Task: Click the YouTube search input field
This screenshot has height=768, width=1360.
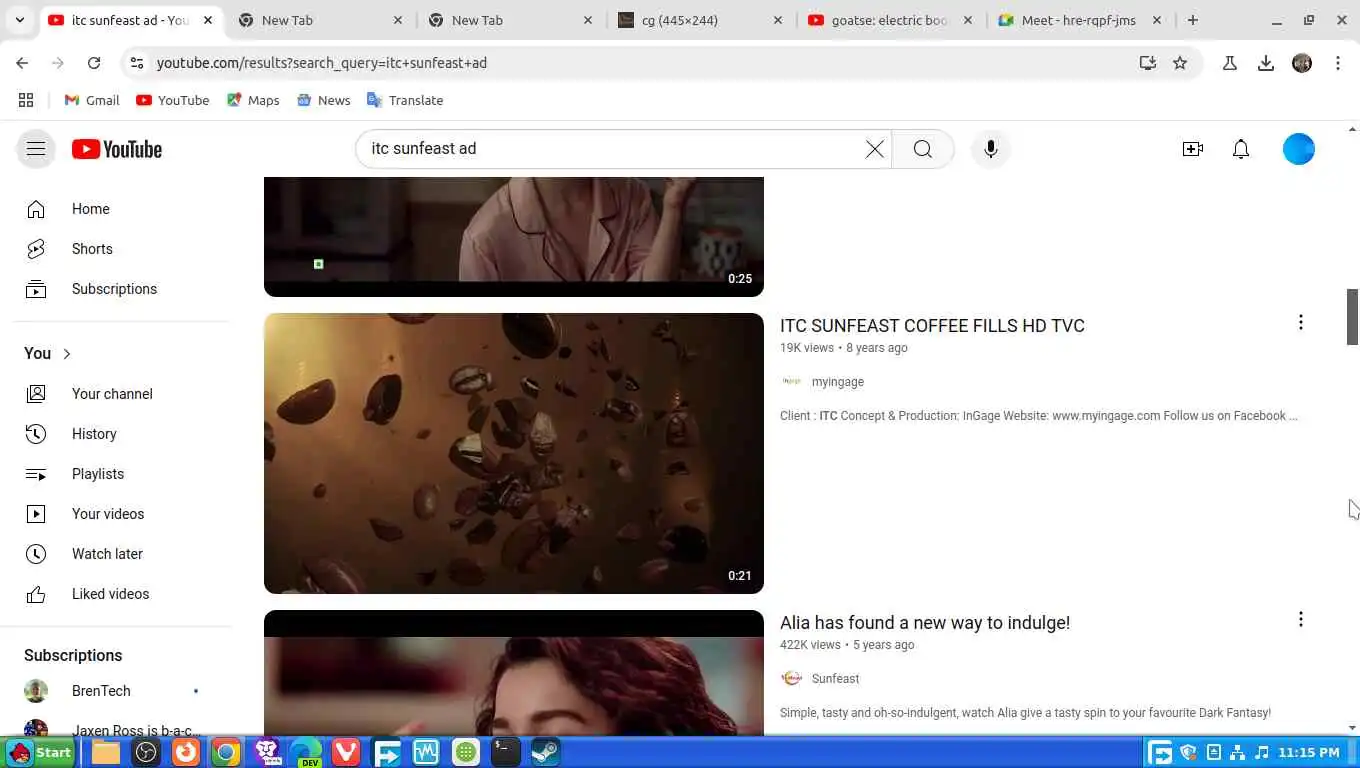Action: coord(610,149)
